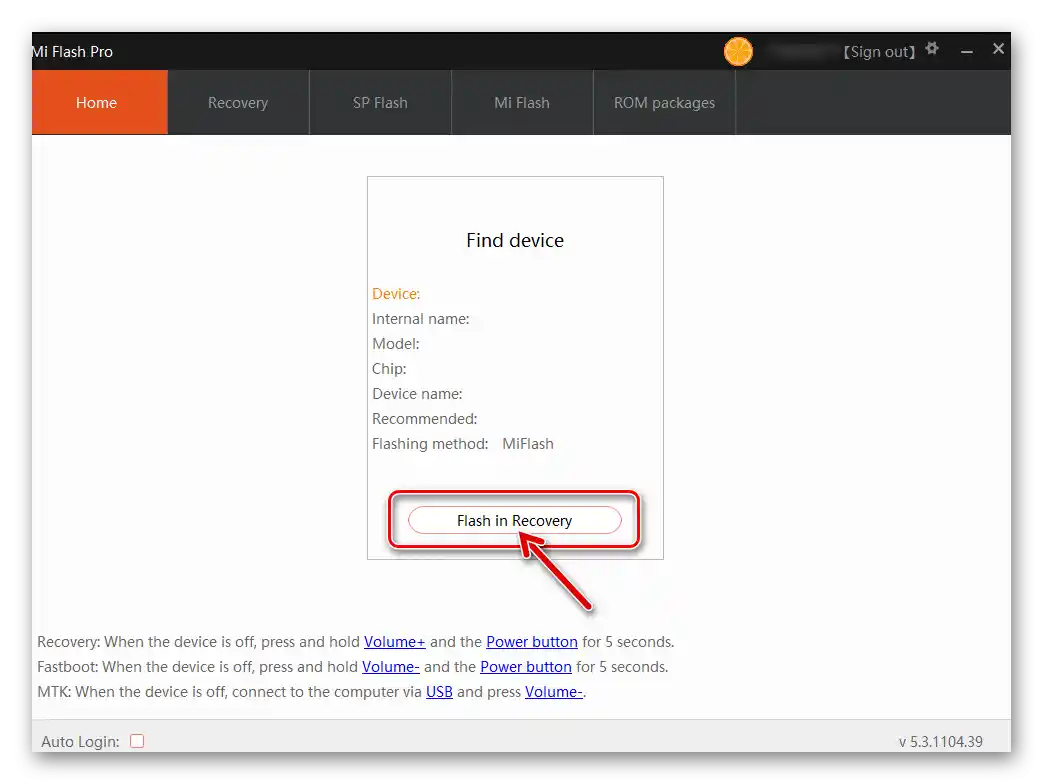Open Volume+ link in Recovery instructions
The height and width of the screenshot is (784, 1043).
(394, 642)
